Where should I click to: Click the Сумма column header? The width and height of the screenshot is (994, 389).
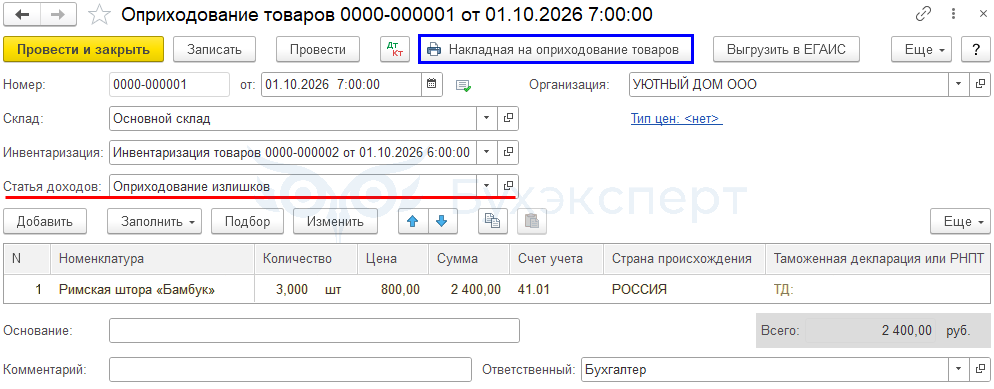point(468,258)
